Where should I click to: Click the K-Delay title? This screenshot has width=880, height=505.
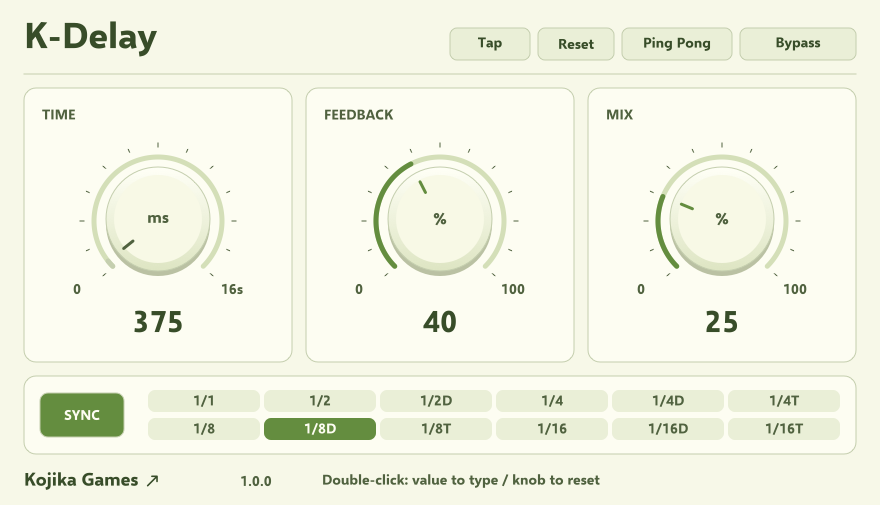(91, 37)
